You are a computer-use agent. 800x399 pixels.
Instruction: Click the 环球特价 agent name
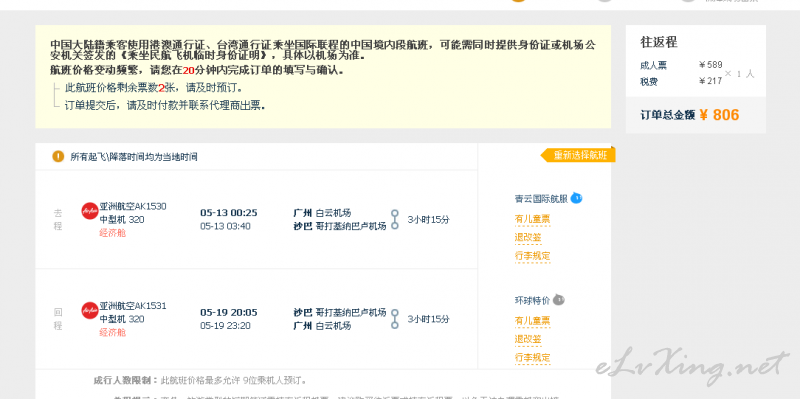click(x=532, y=301)
